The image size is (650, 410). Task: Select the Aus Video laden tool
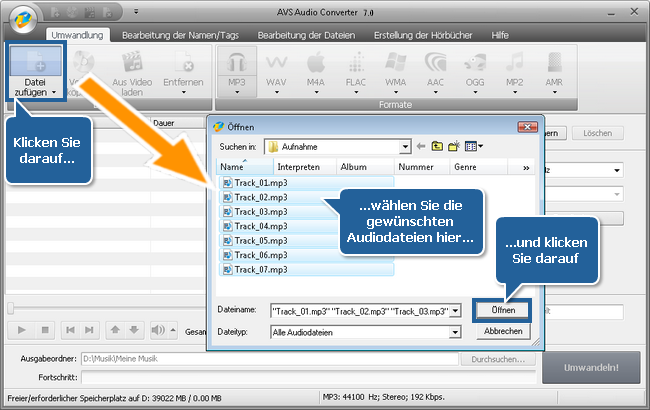[132, 73]
